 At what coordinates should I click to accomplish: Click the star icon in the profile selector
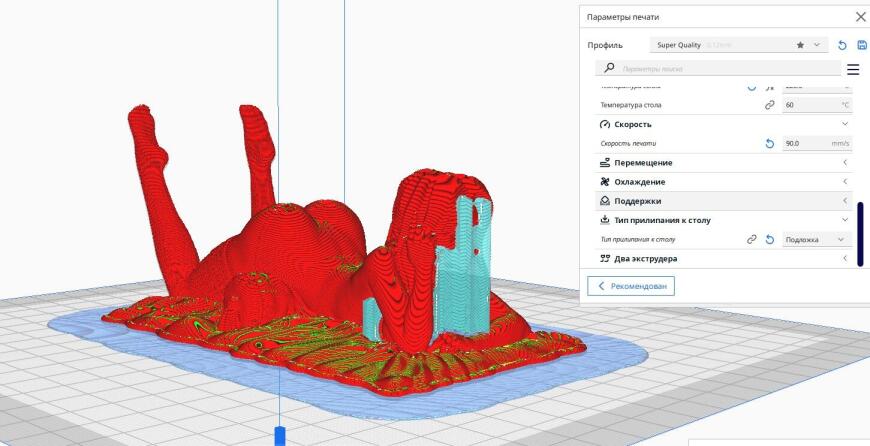point(800,45)
